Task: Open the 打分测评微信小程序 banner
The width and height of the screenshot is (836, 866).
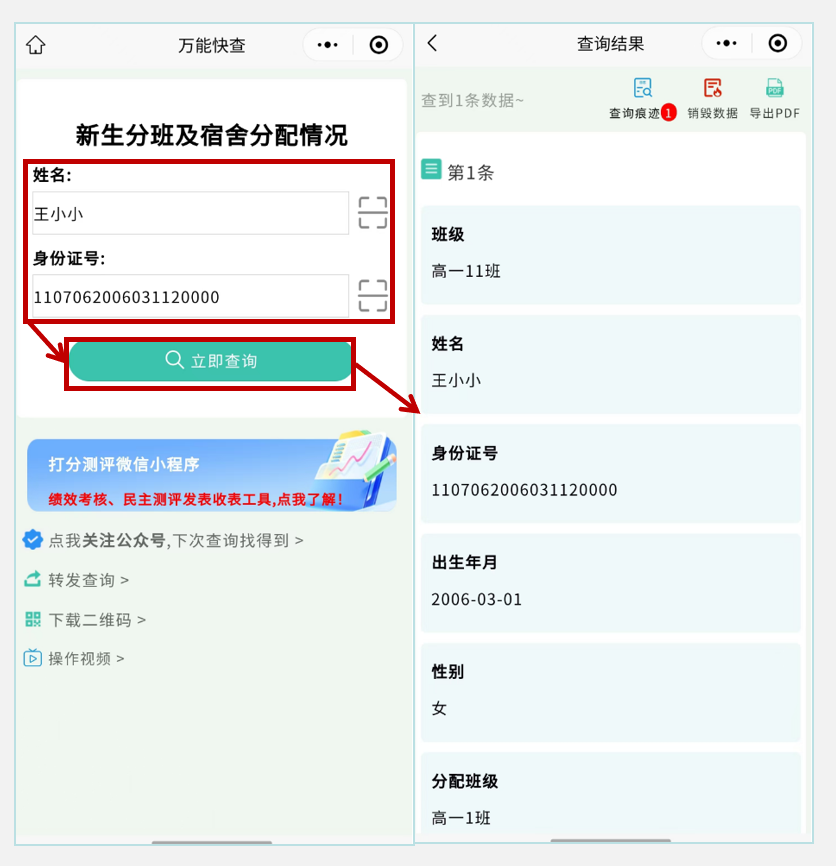Action: point(212,473)
